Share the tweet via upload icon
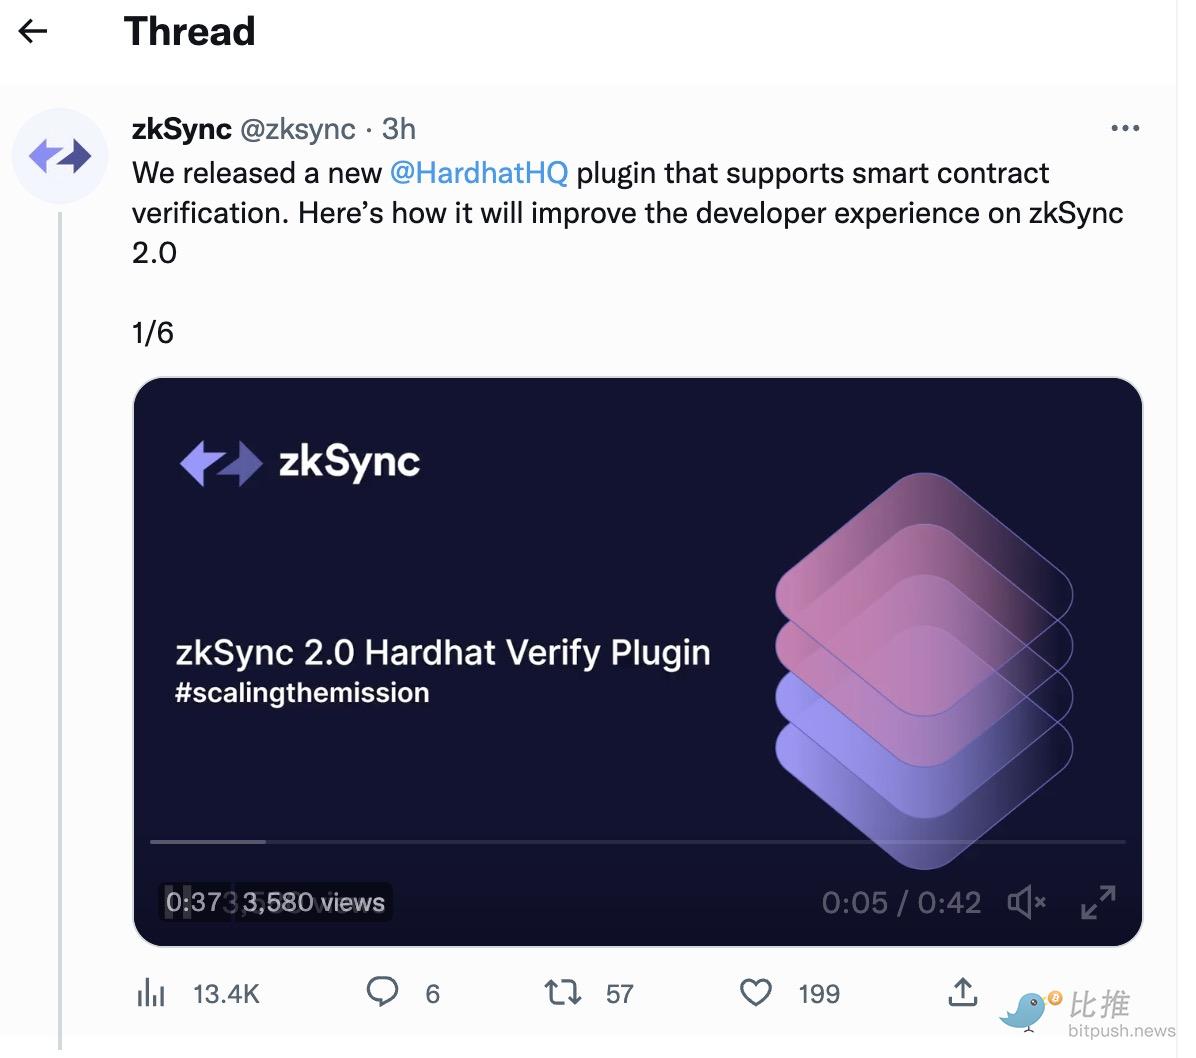Viewport: 1196px width, 1058px height. point(962,992)
